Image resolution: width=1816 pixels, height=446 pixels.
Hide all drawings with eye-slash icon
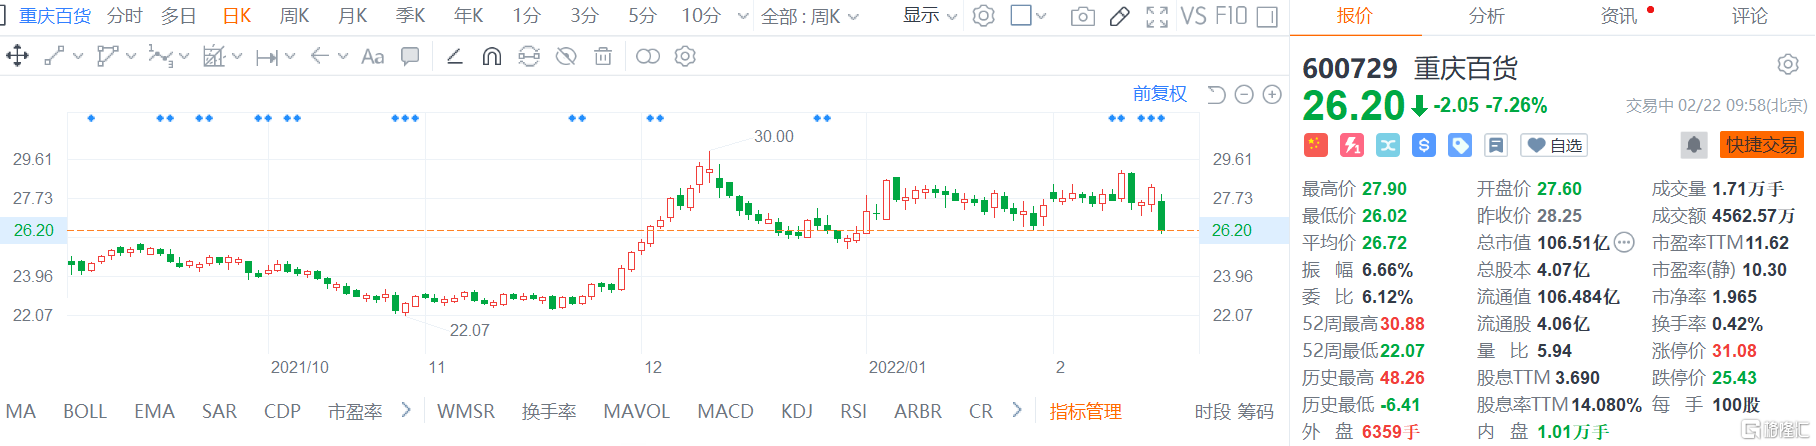[x=566, y=56]
